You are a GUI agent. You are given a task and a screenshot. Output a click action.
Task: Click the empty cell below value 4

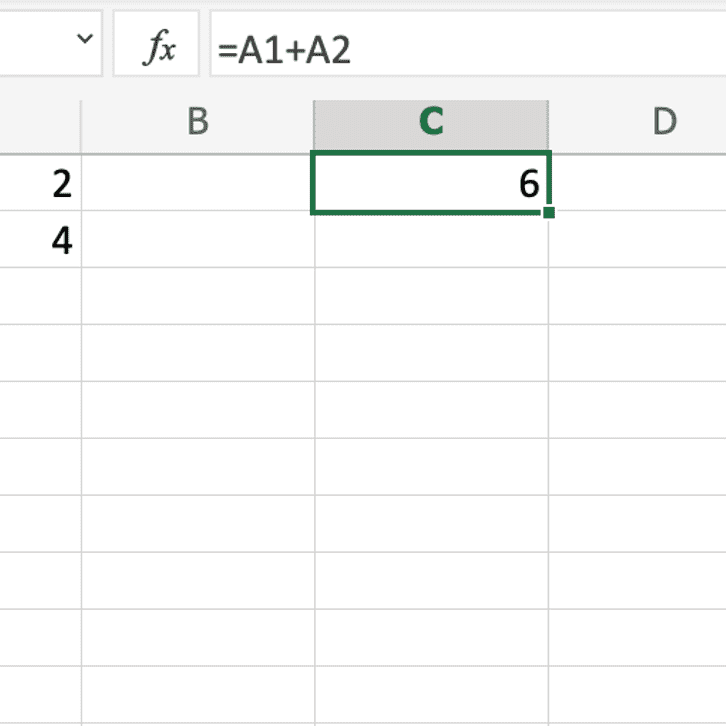tap(40, 295)
